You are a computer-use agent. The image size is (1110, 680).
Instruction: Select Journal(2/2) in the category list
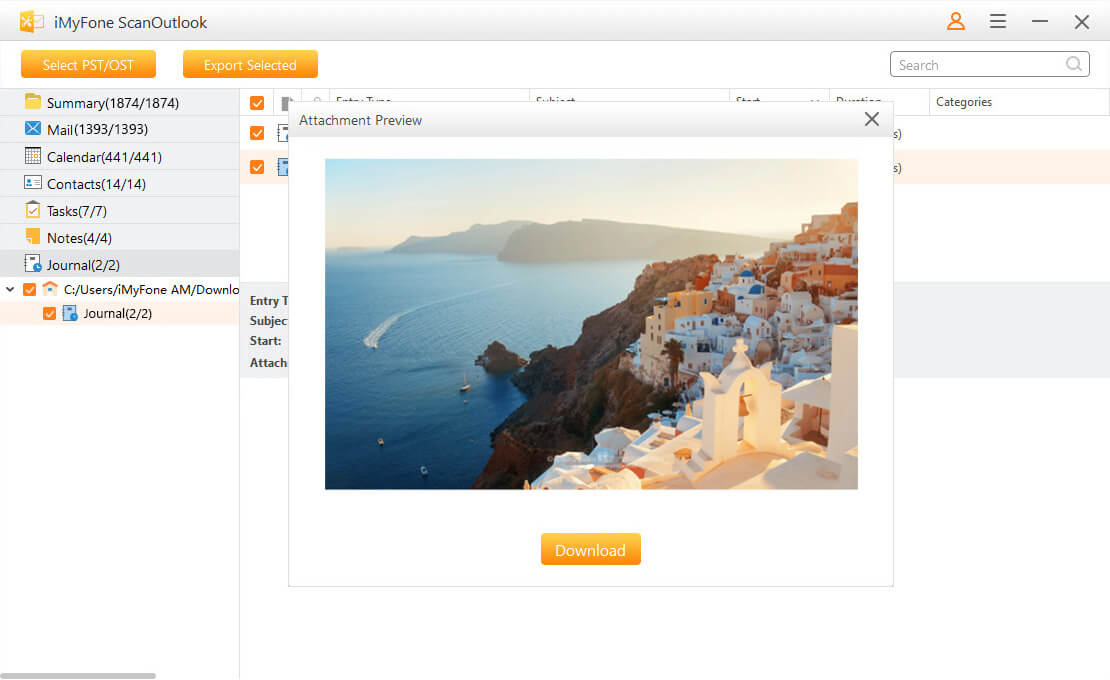point(120,265)
